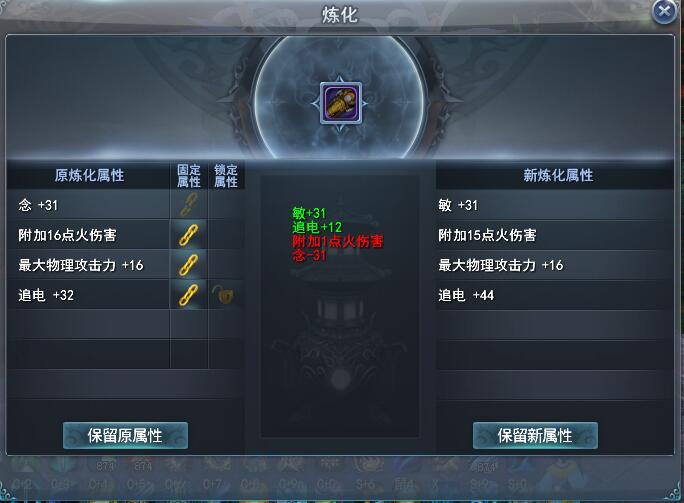
Task: Toggle fixed chain for 最大物理攻击力 +16 row
Action: click(188, 265)
